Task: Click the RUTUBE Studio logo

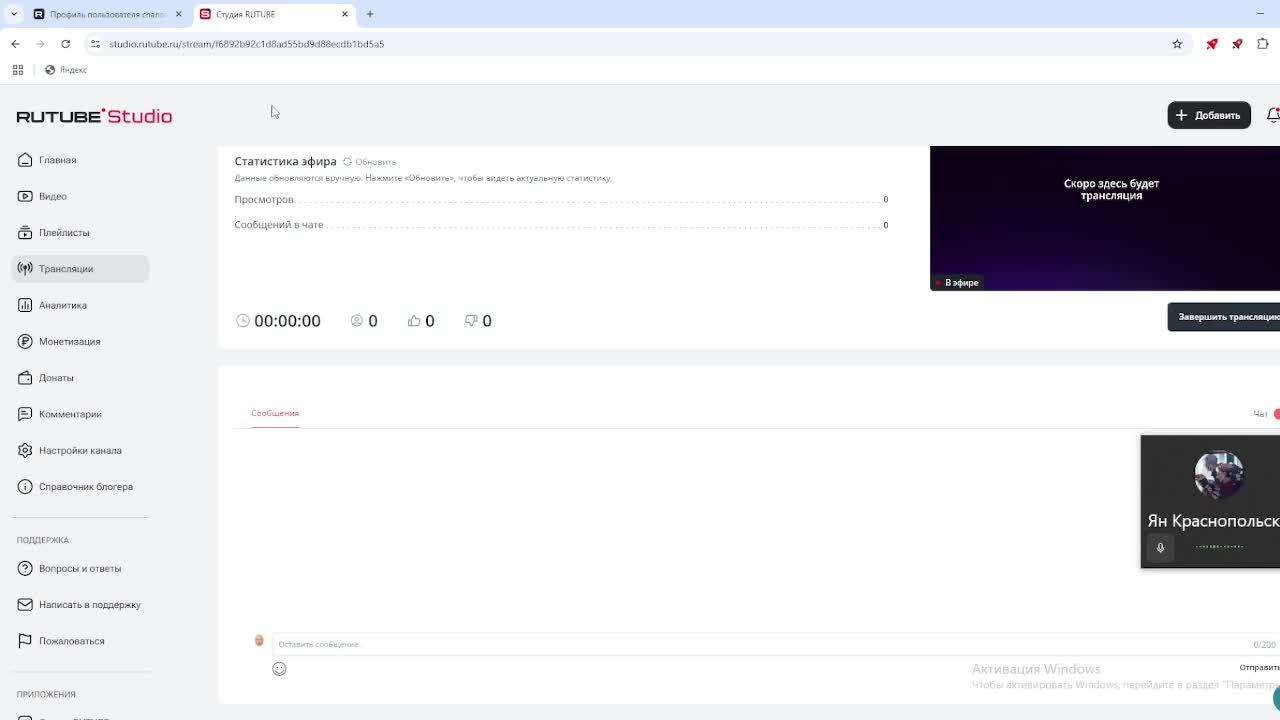Action: click(x=94, y=116)
